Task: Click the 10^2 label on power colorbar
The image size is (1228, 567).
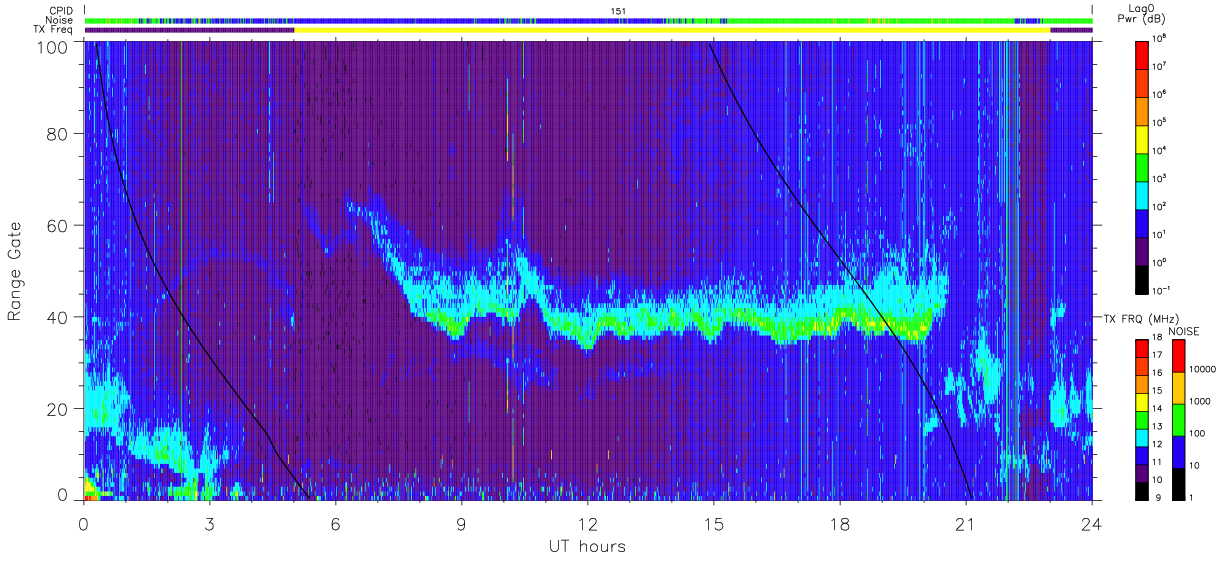Action: [x=1160, y=206]
